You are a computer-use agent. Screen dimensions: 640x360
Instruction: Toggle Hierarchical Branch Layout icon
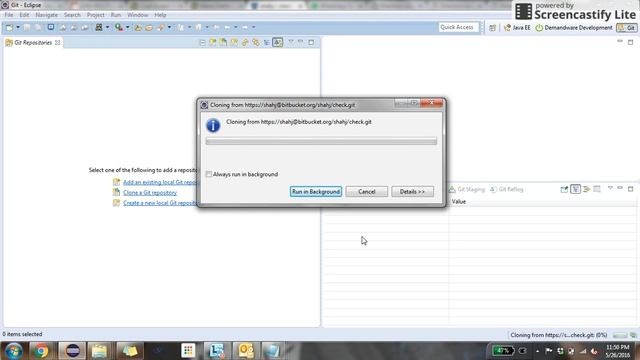[x=267, y=42]
